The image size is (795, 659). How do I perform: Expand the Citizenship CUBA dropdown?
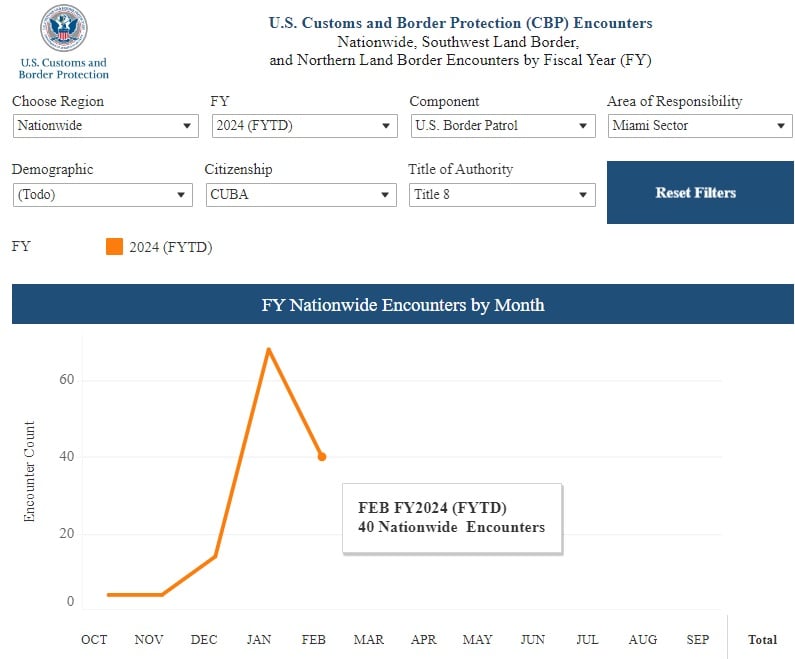click(x=300, y=195)
